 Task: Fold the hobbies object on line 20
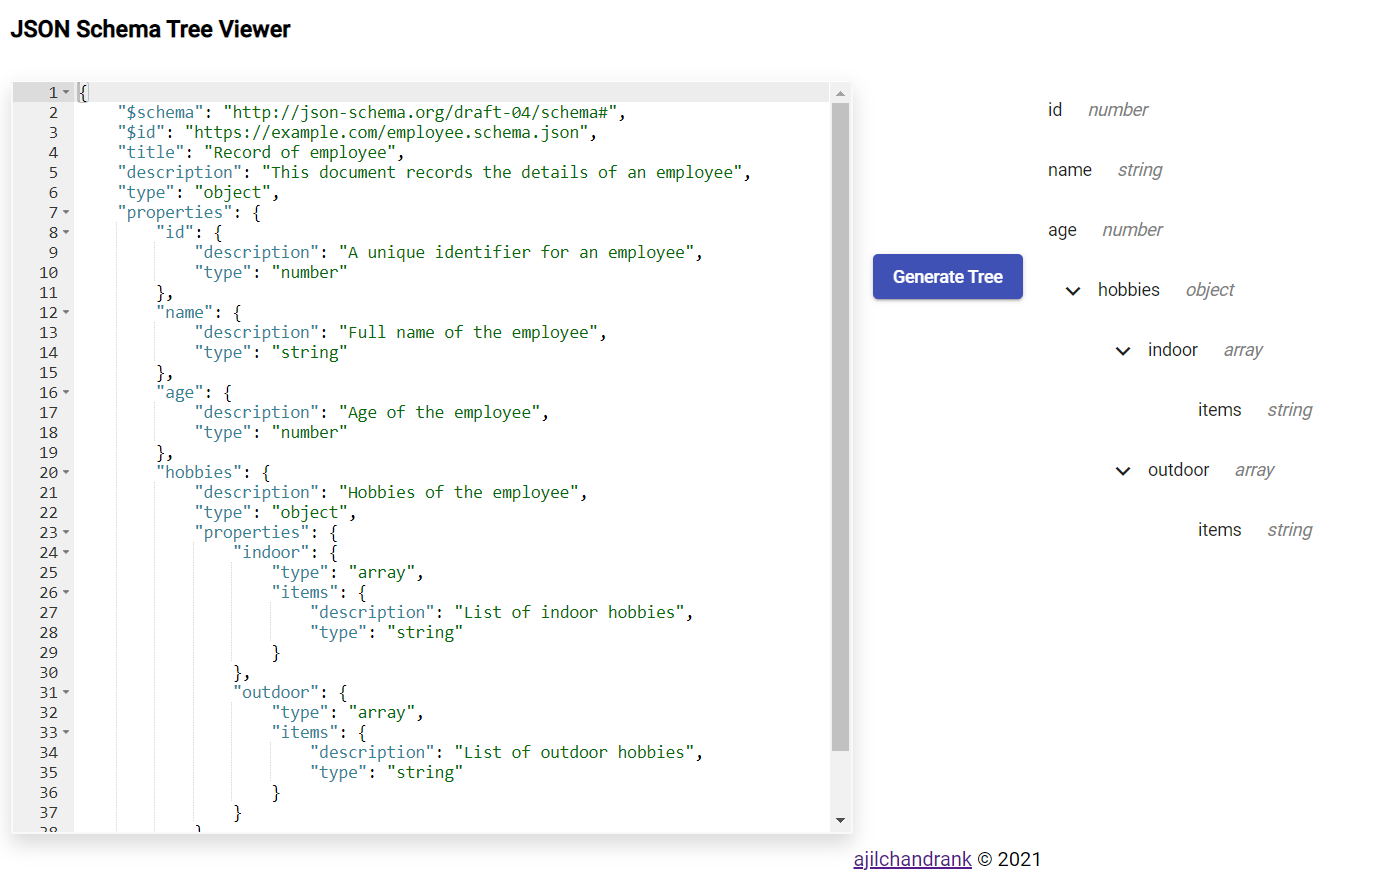click(x=67, y=472)
